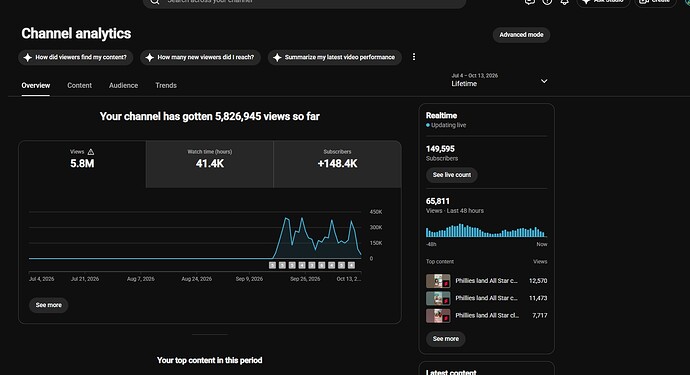Image resolution: width=690 pixels, height=375 pixels.
Task: Open the Lifetime date range dropdown
Action: click(x=499, y=80)
